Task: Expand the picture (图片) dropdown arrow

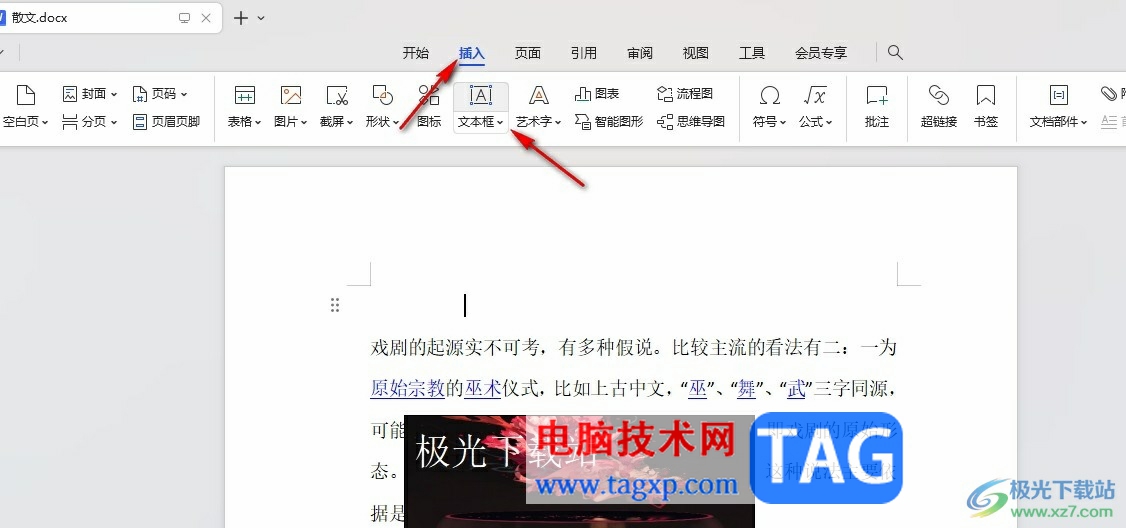Action: click(x=304, y=123)
